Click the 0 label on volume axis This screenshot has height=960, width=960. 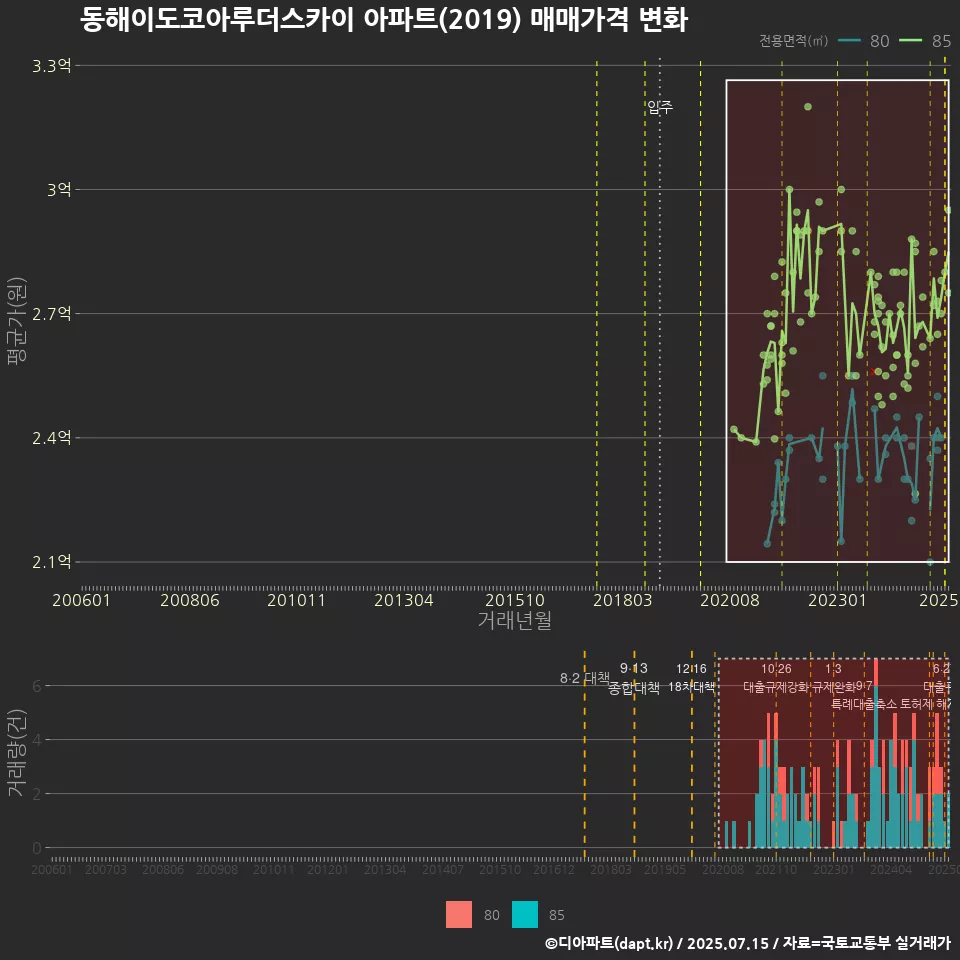37,849
